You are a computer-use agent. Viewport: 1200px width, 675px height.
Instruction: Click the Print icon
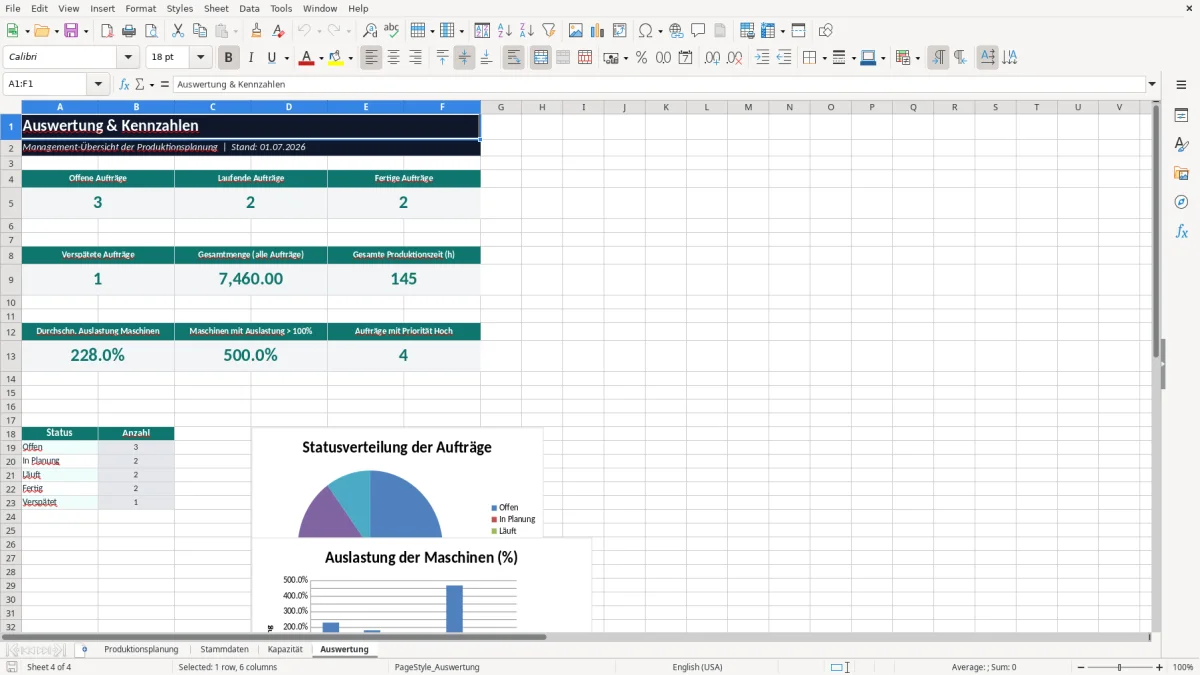click(129, 31)
